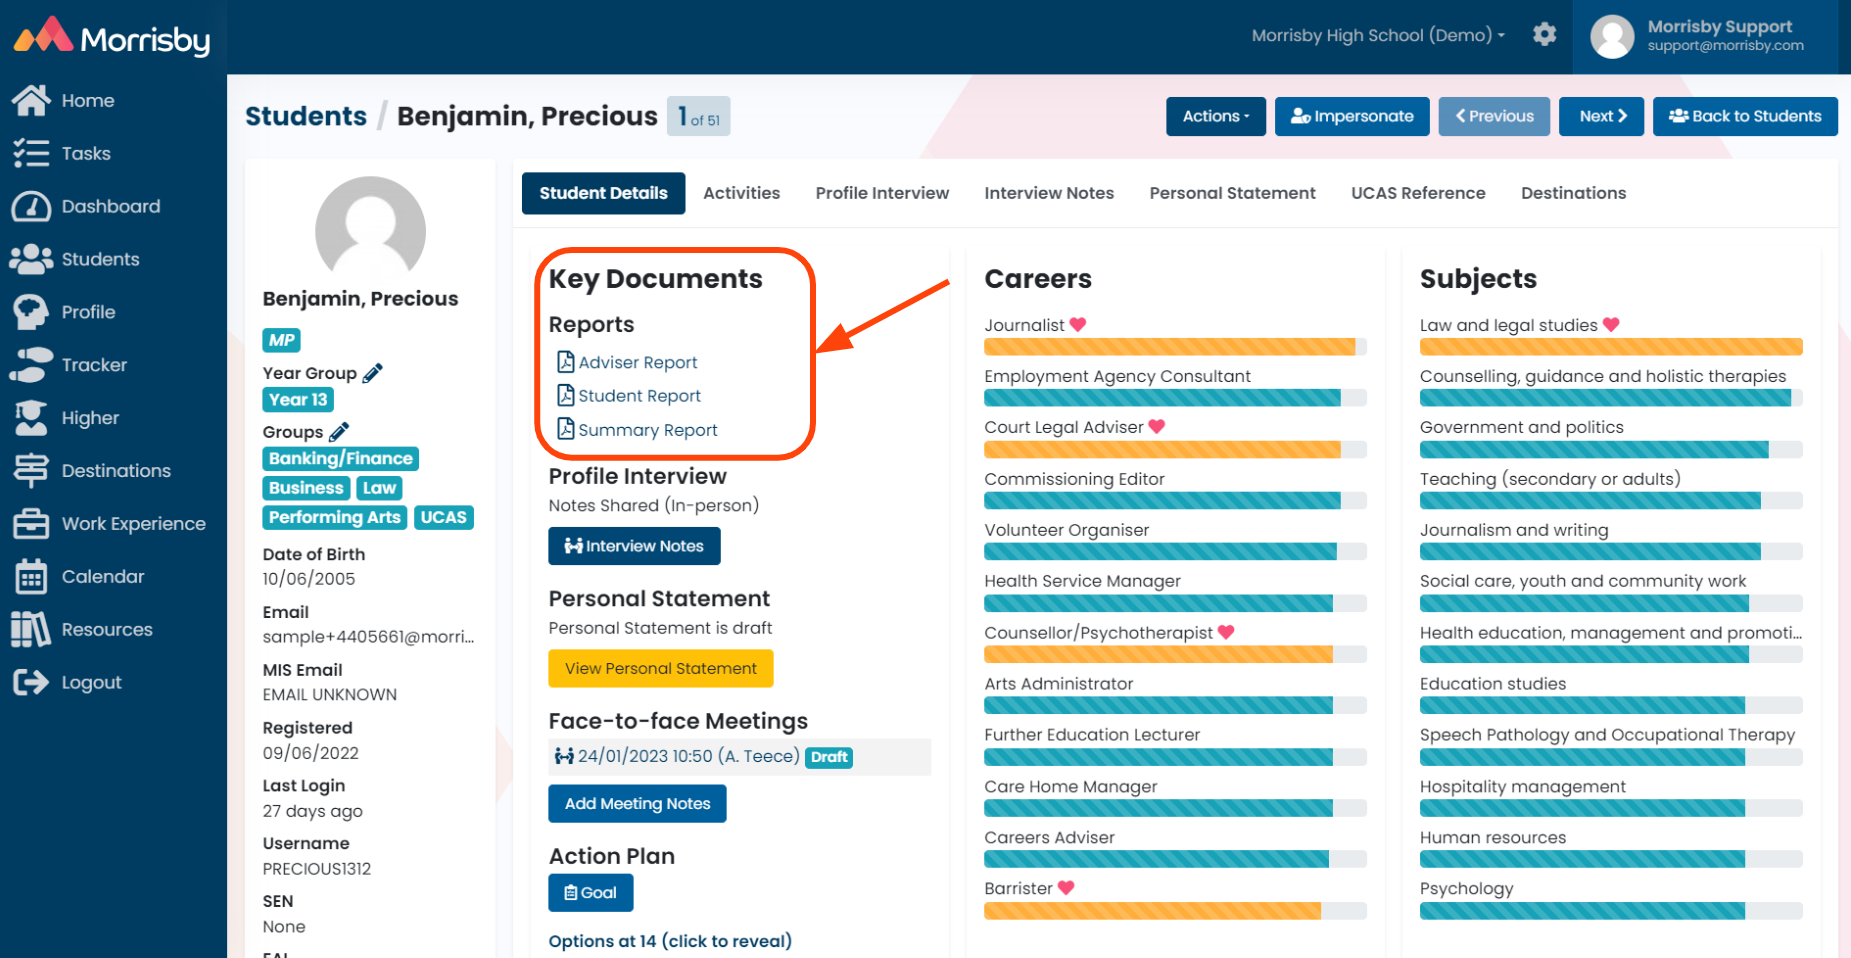Open the Morrisby High School (Demo) dropdown
This screenshot has height=958, width=1851.
(1378, 35)
